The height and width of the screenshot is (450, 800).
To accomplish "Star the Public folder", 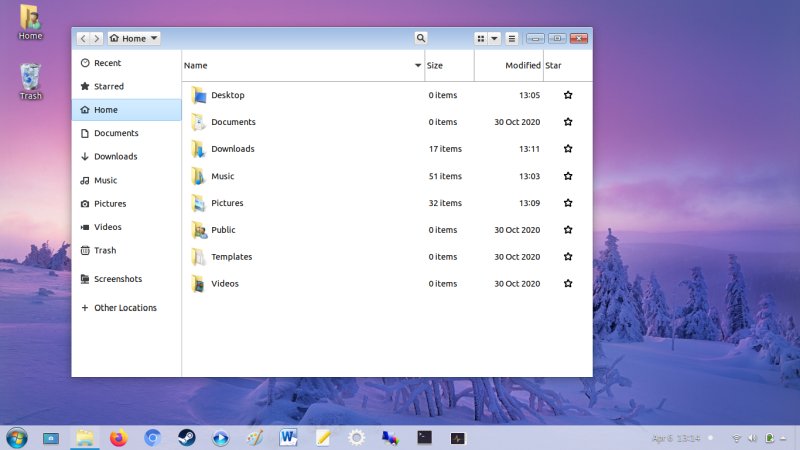I will [568, 230].
